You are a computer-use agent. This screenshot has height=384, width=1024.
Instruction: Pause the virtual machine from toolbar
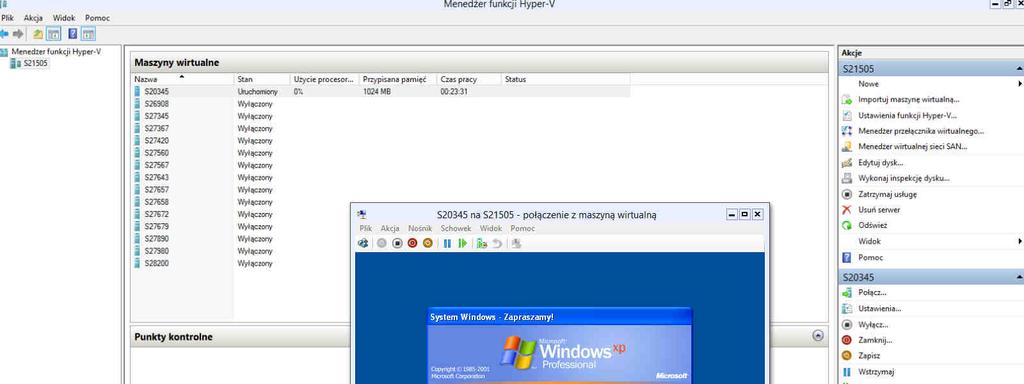pos(447,243)
